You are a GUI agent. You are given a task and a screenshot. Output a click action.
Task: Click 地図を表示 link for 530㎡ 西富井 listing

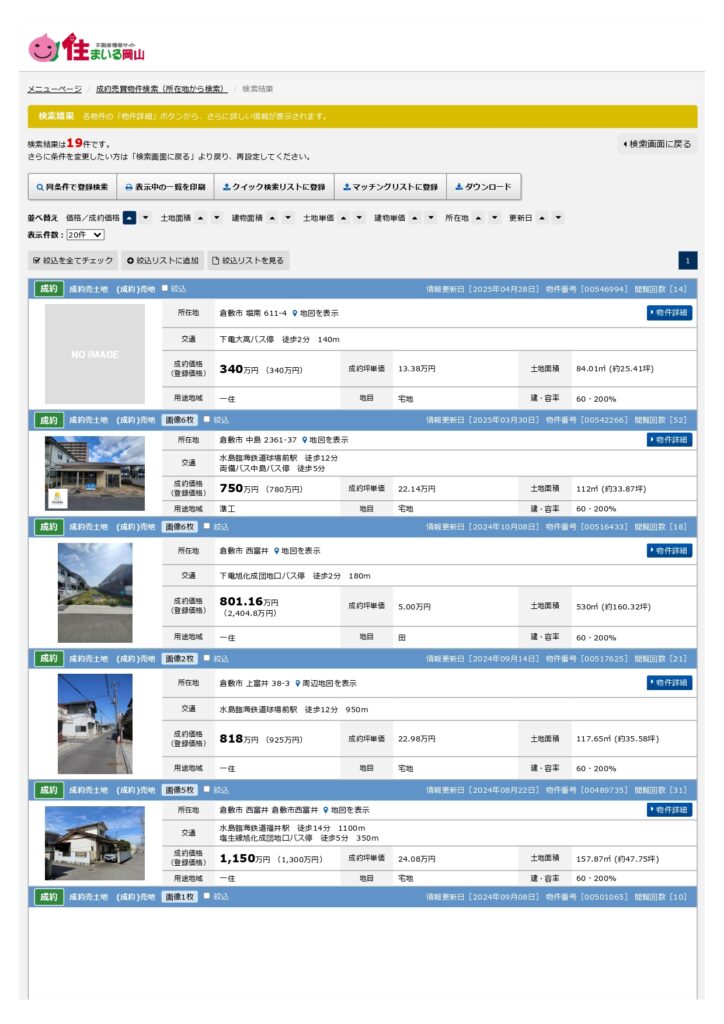tap(300, 551)
